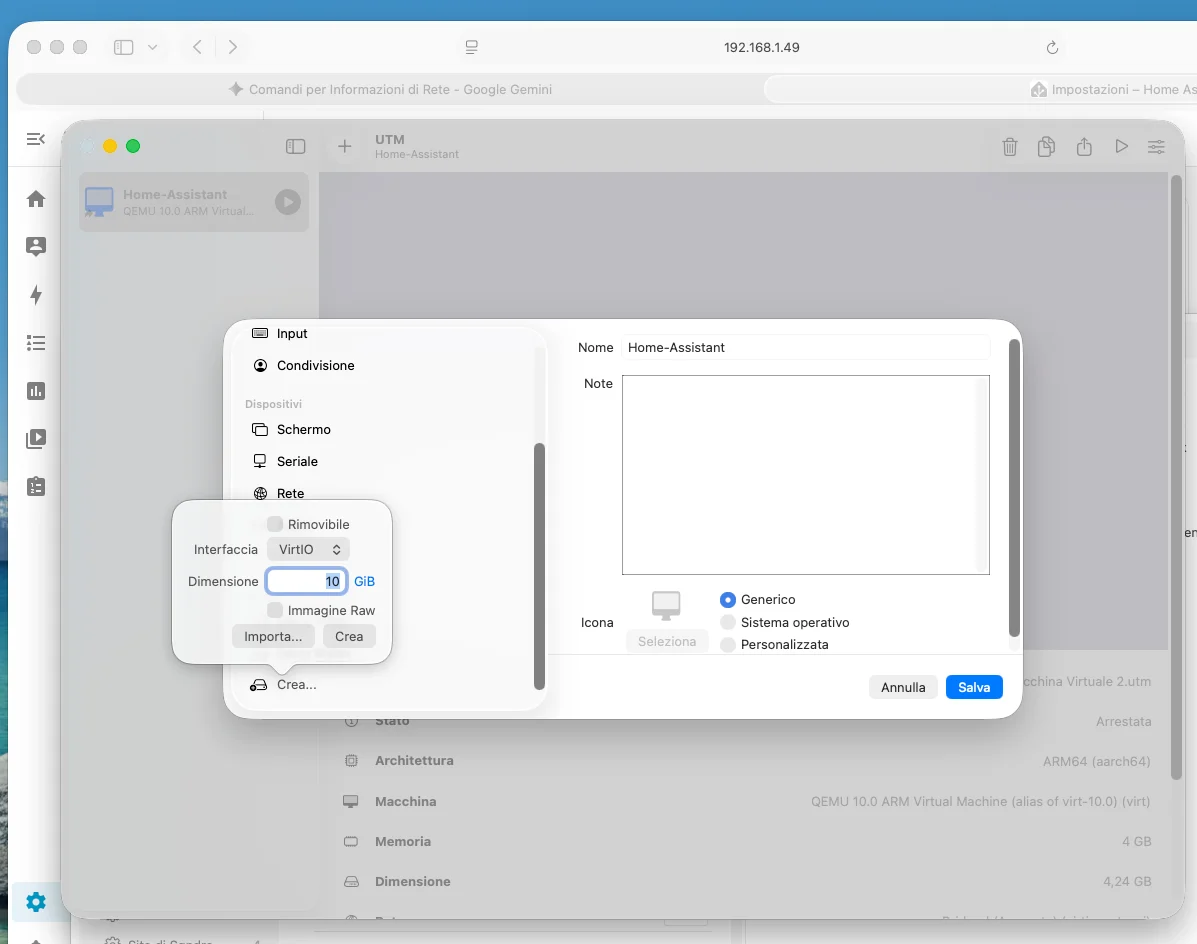The height and width of the screenshot is (944, 1197).
Task: Click Crea... new drive item
Action: pyautogui.click(x=284, y=685)
